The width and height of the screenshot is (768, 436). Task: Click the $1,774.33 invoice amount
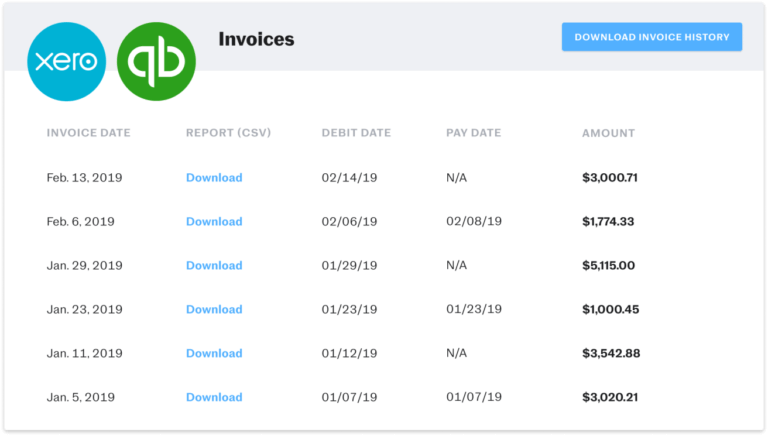click(x=608, y=222)
